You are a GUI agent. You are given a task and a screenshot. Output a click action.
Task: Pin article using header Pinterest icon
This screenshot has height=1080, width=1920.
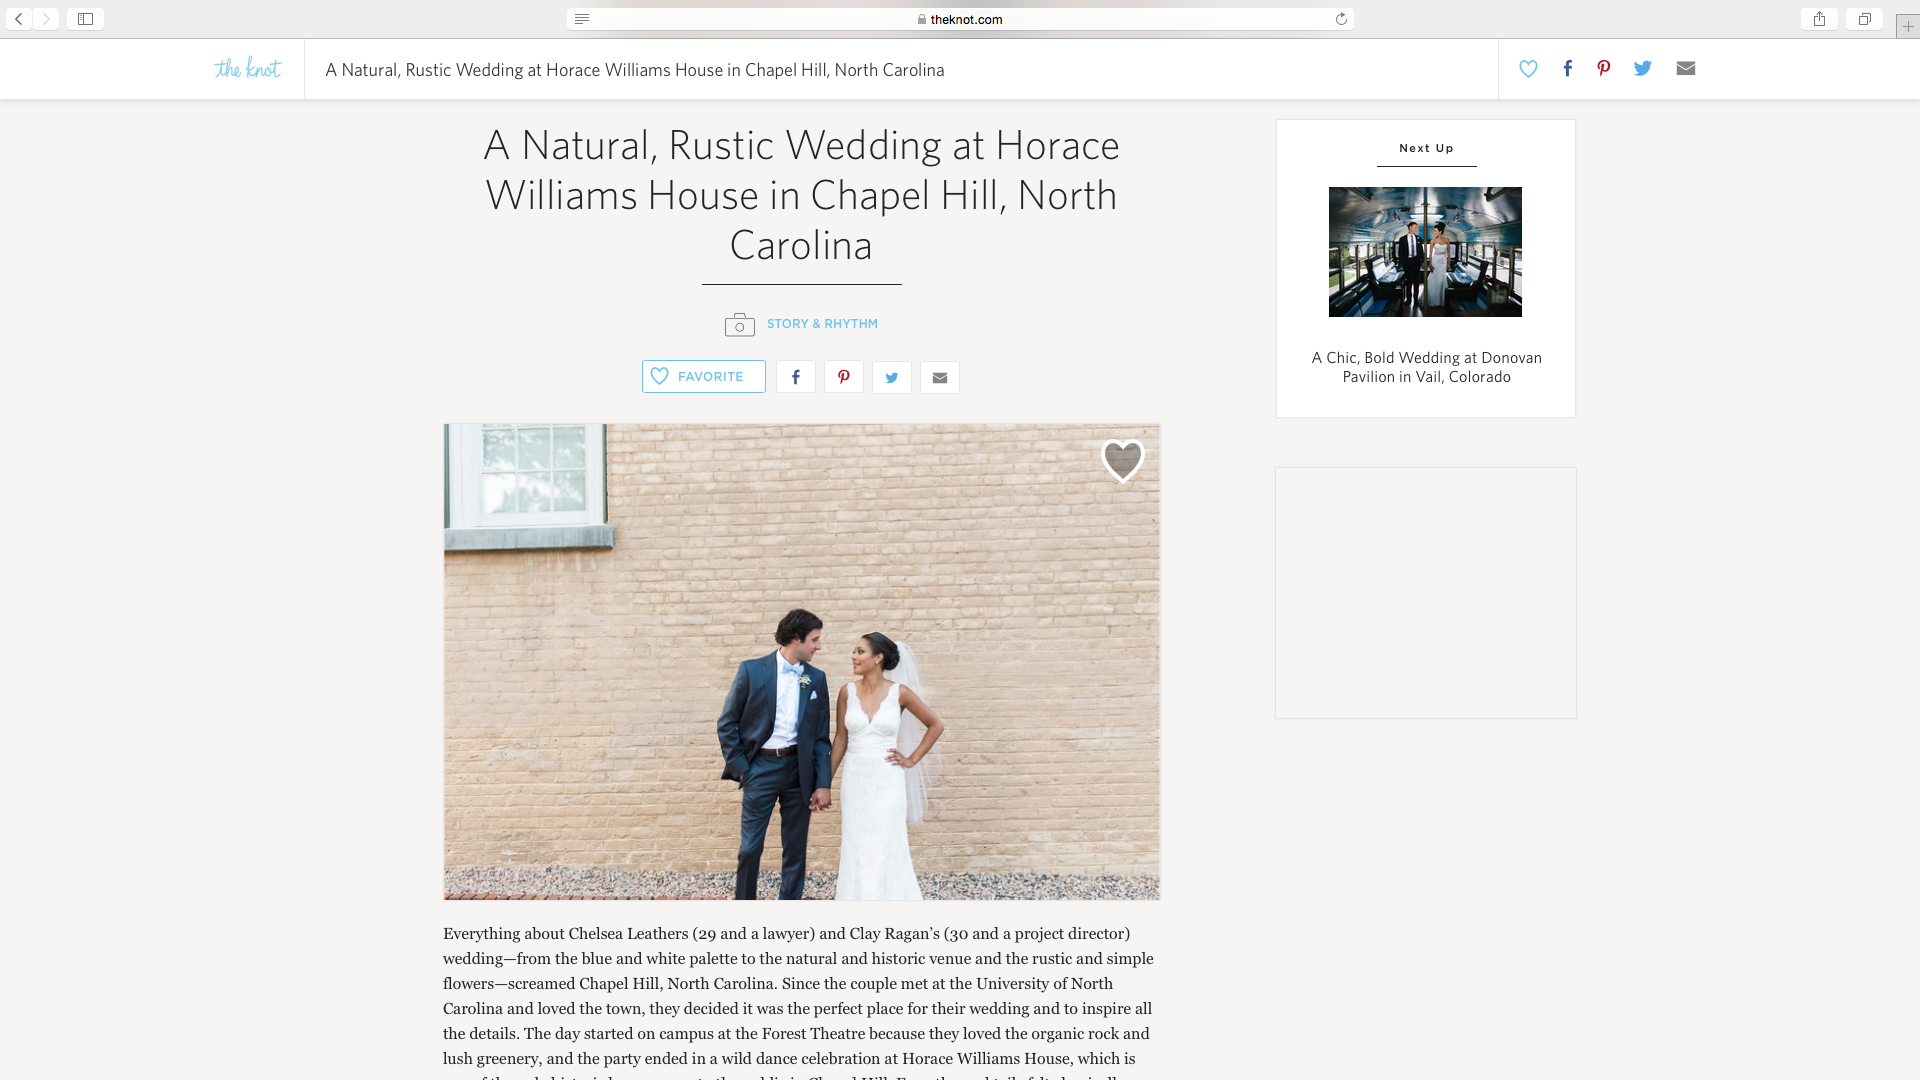pos(1603,68)
